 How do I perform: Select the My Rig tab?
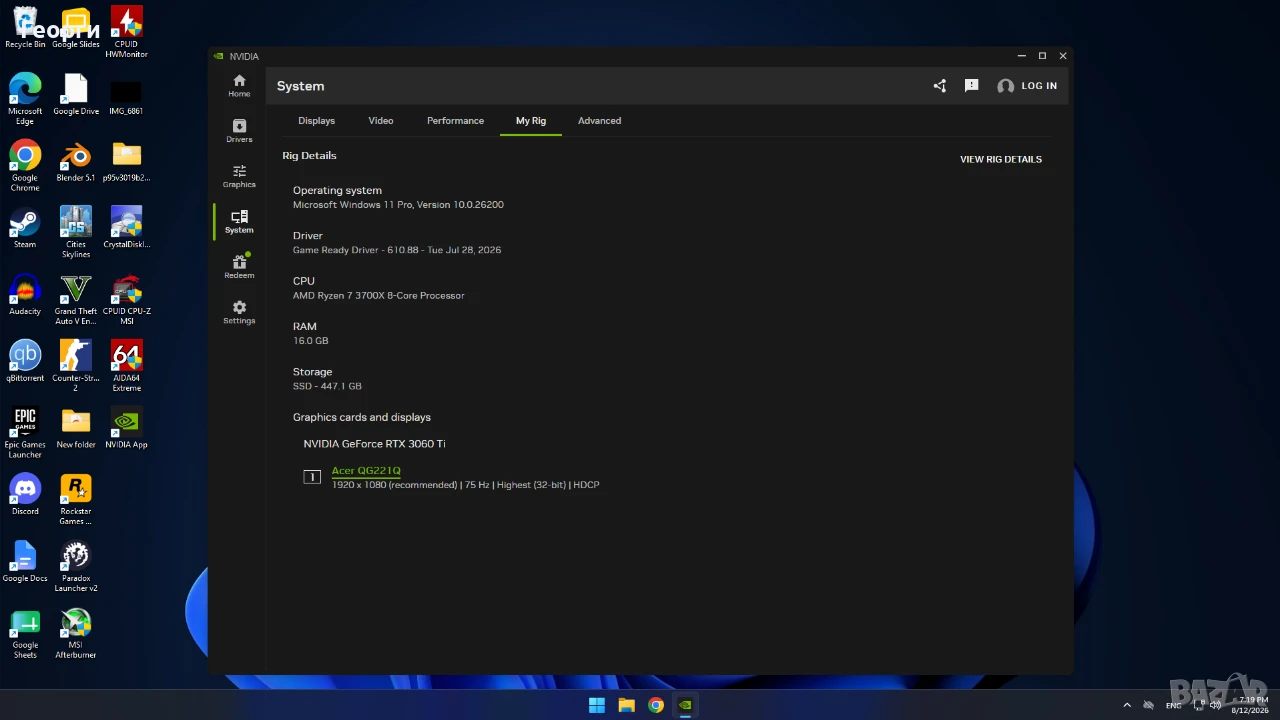(x=531, y=121)
